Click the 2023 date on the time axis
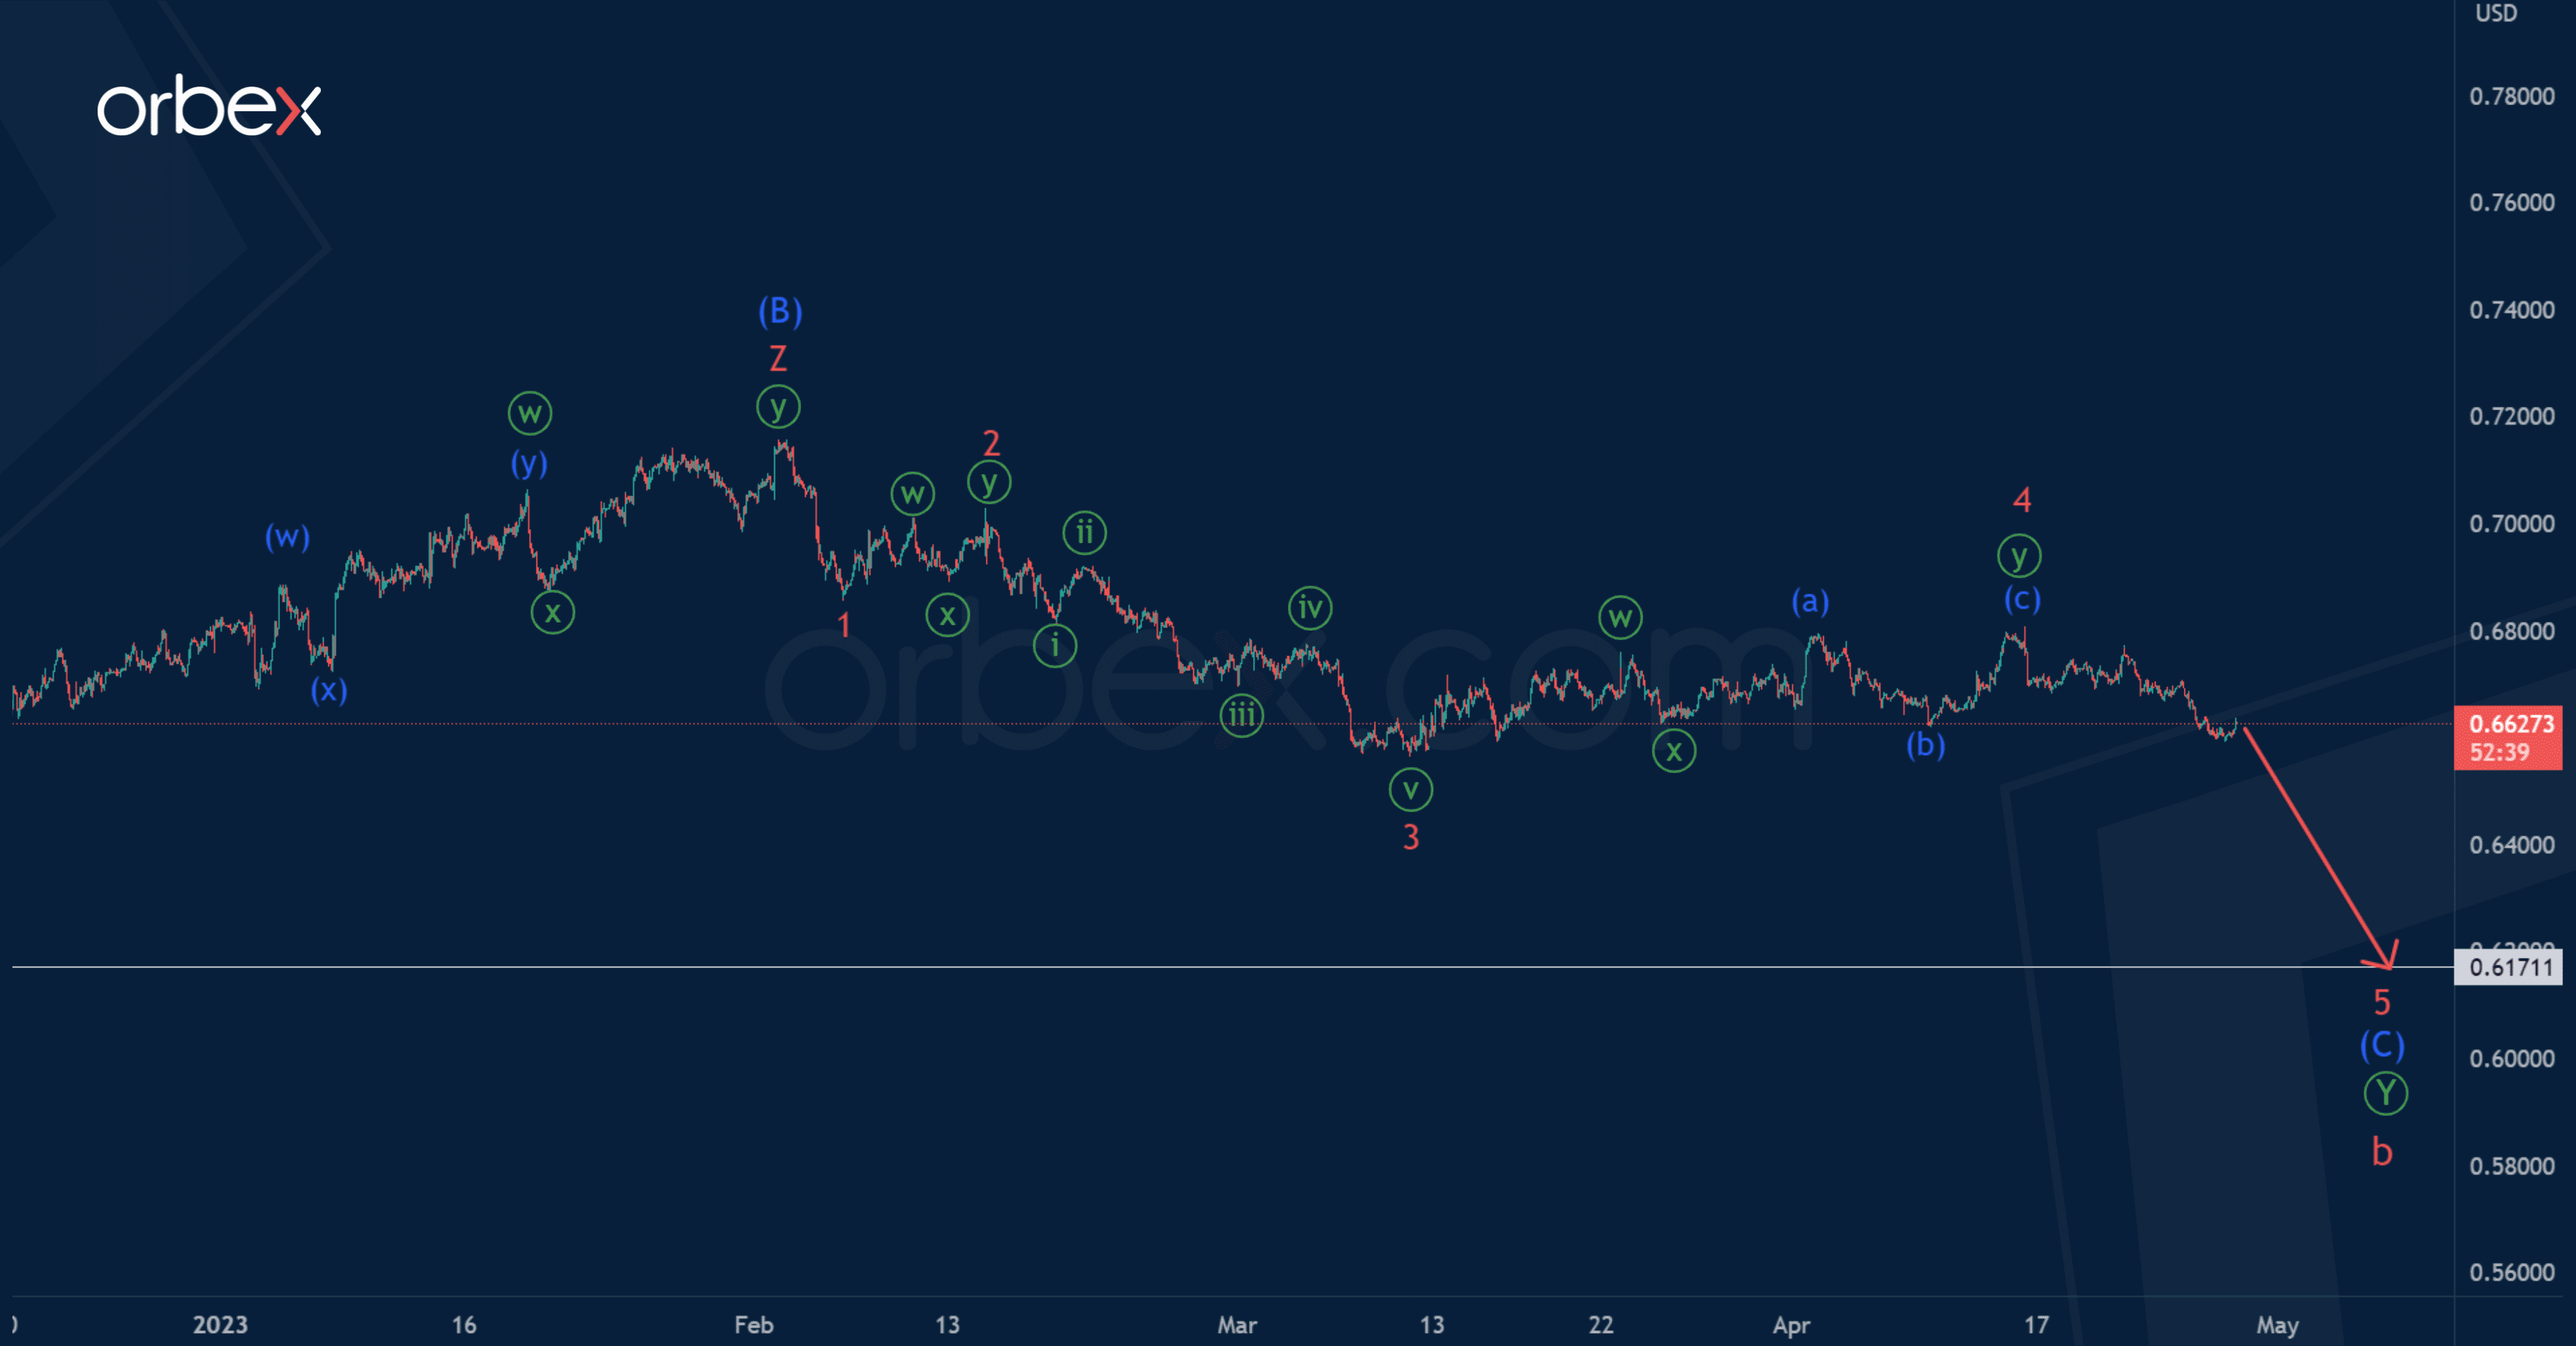 coord(221,1325)
